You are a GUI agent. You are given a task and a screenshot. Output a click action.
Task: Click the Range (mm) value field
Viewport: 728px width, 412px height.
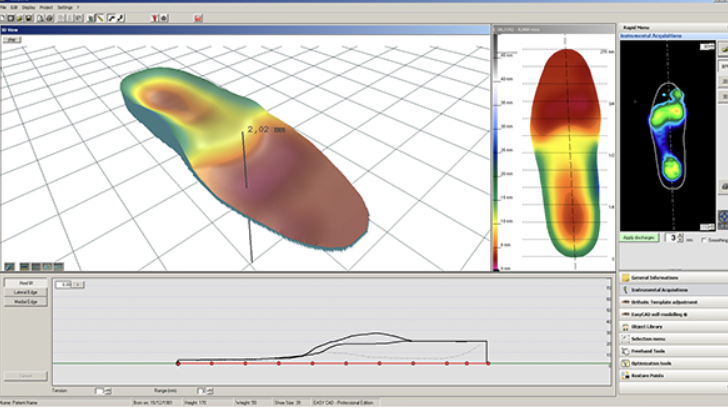tap(200, 390)
